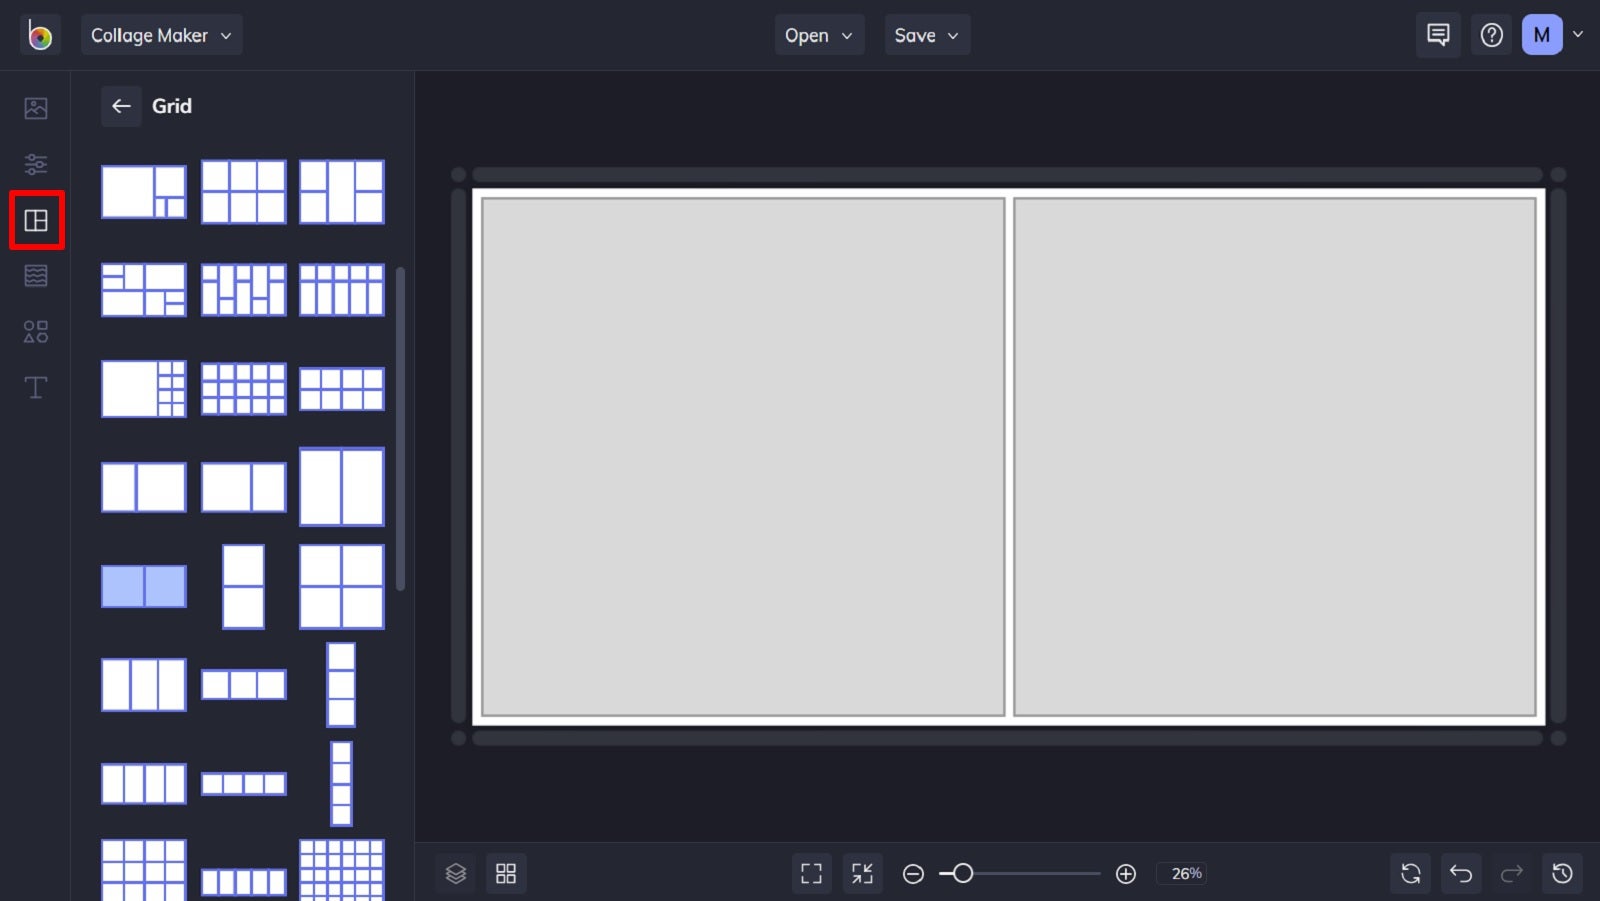Select the Edit settings sidebar icon

[35, 163]
